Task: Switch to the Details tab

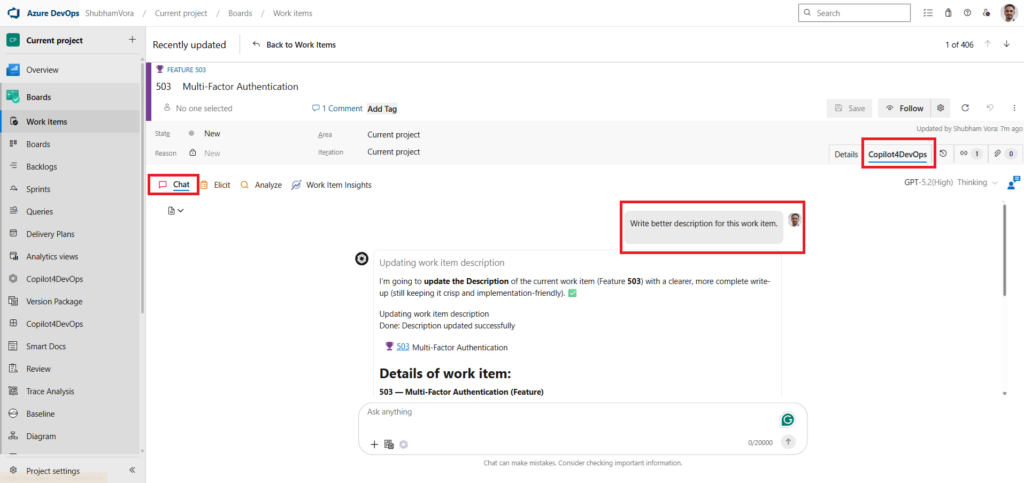Action: point(846,154)
